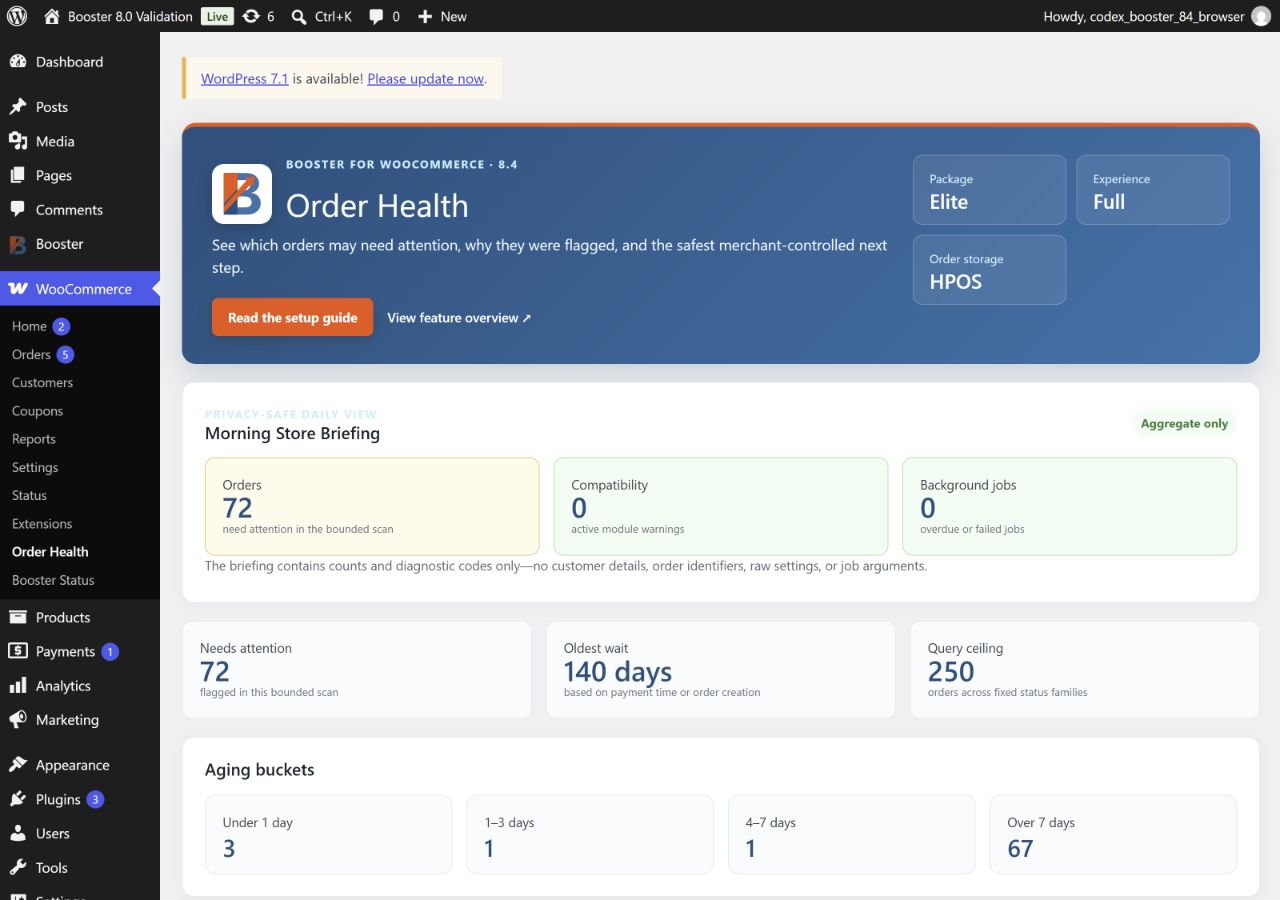Click the Compatibility 0 briefing card
The height and width of the screenshot is (900, 1280).
coord(720,506)
